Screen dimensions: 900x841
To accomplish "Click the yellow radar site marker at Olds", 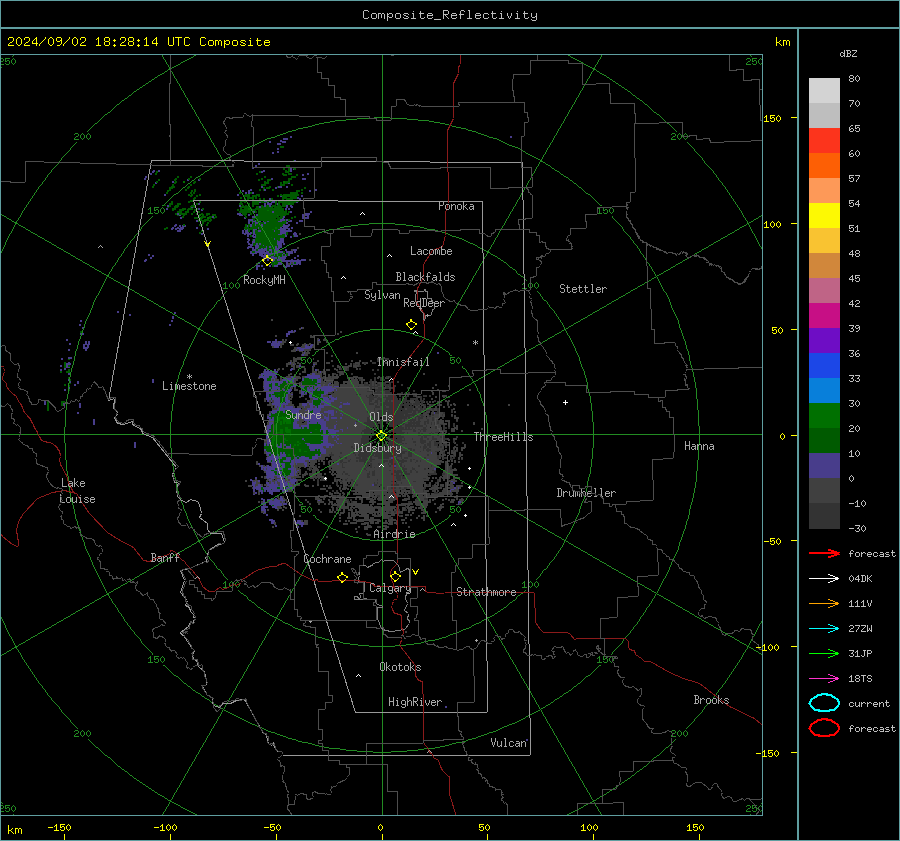I will point(381,436).
